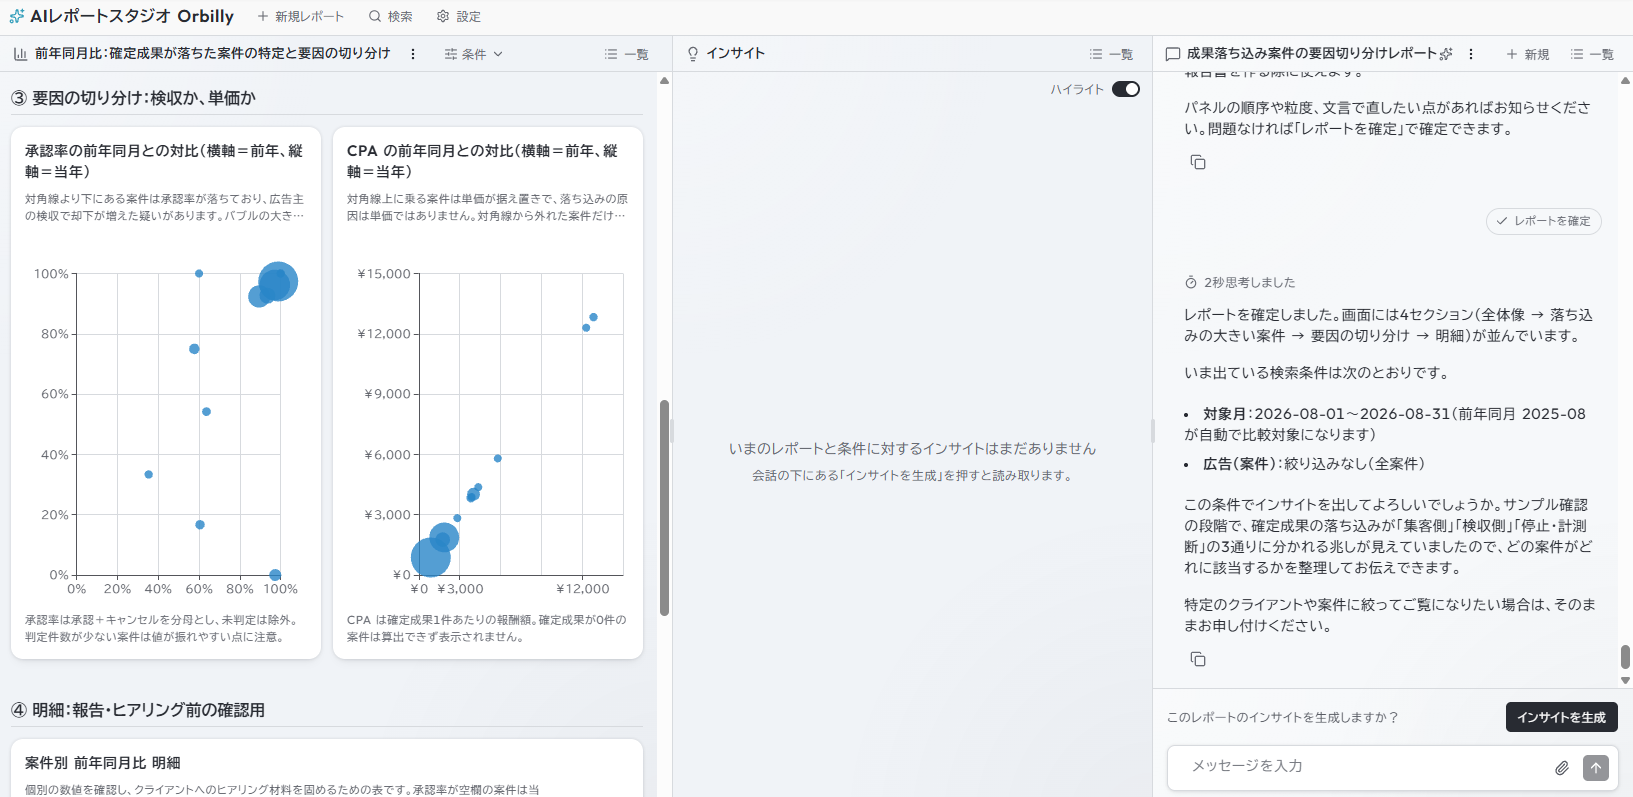Click the chat panel's scroll-down arrow
This screenshot has height=797, width=1633.
[x=1625, y=681]
